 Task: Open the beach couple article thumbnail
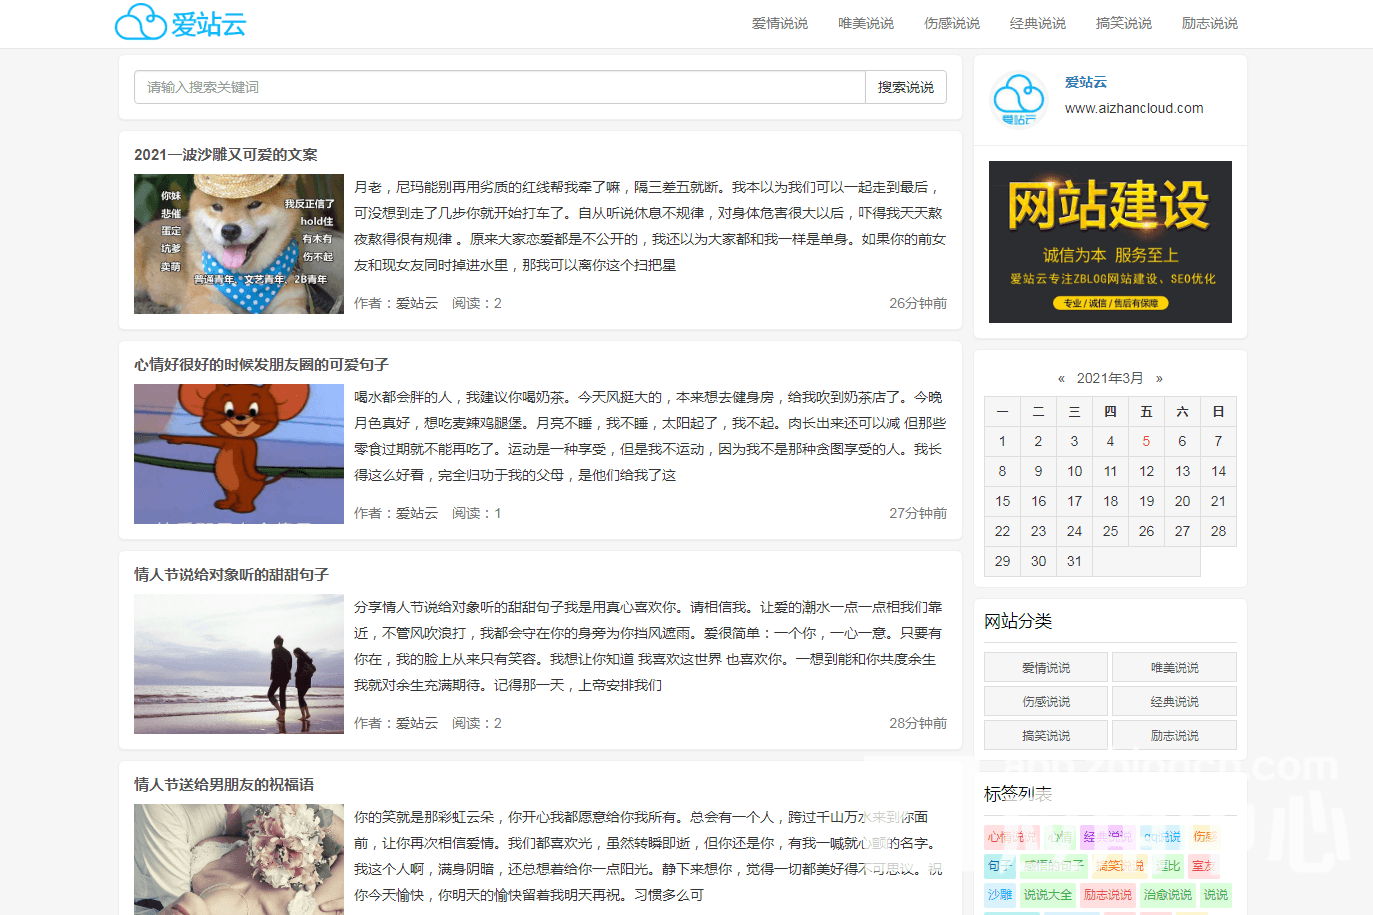coord(239,664)
